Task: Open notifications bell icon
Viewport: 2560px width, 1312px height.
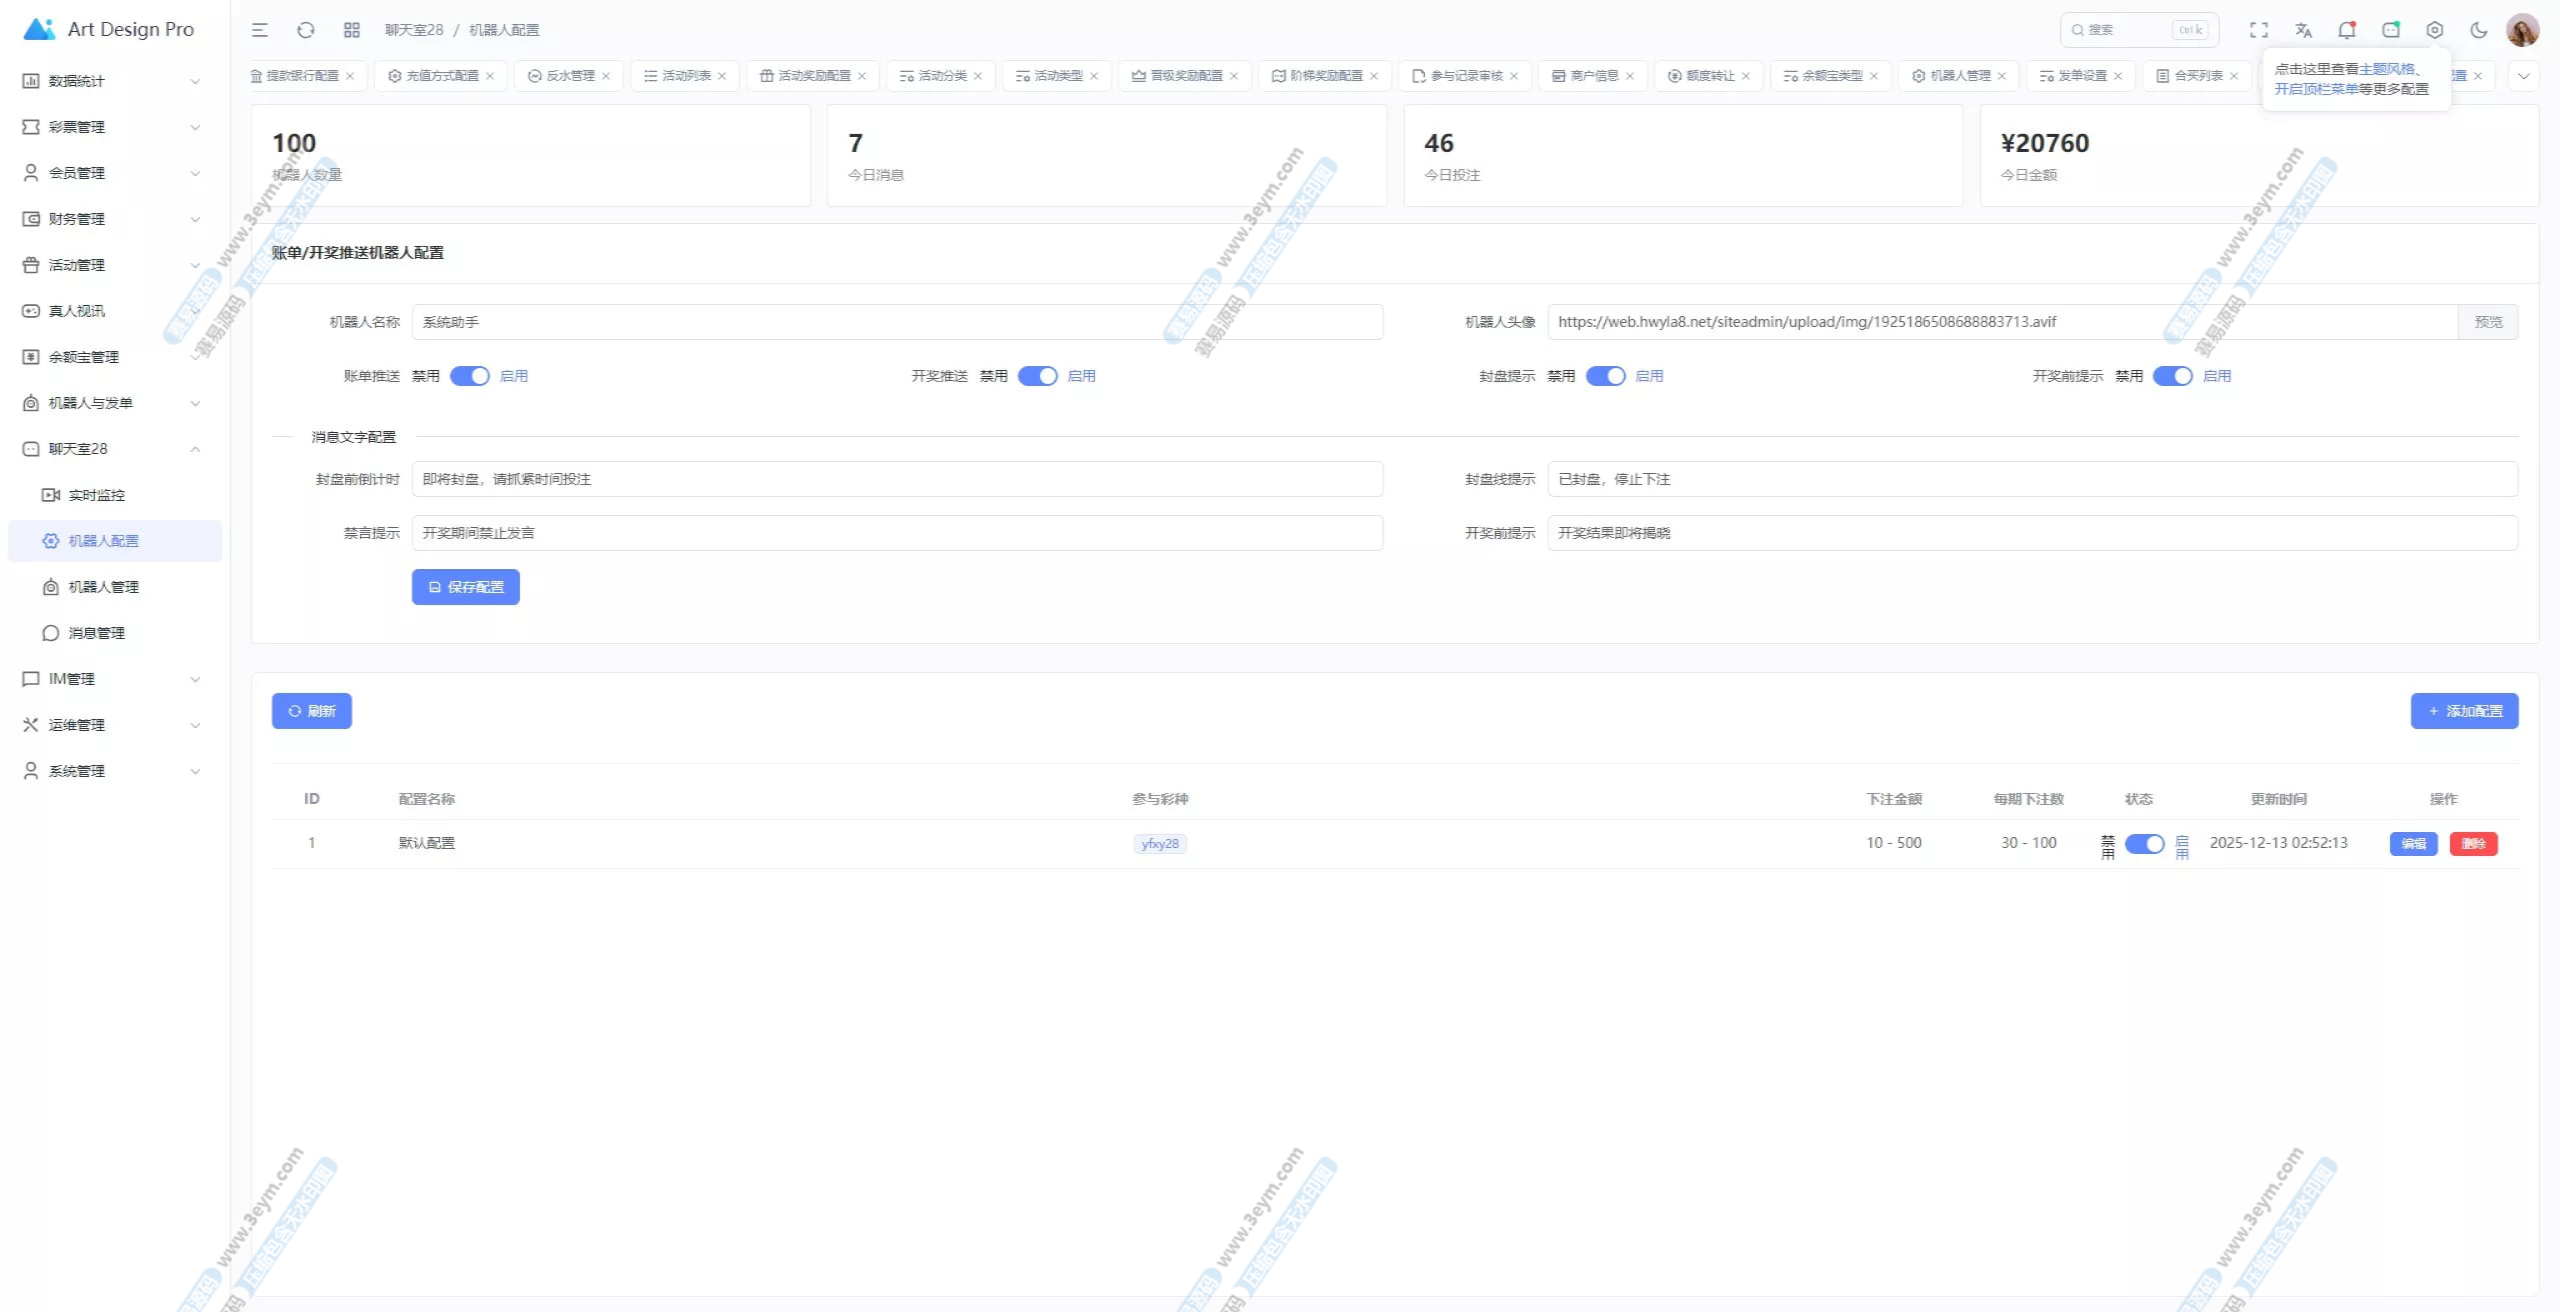Action: point(2347,30)
